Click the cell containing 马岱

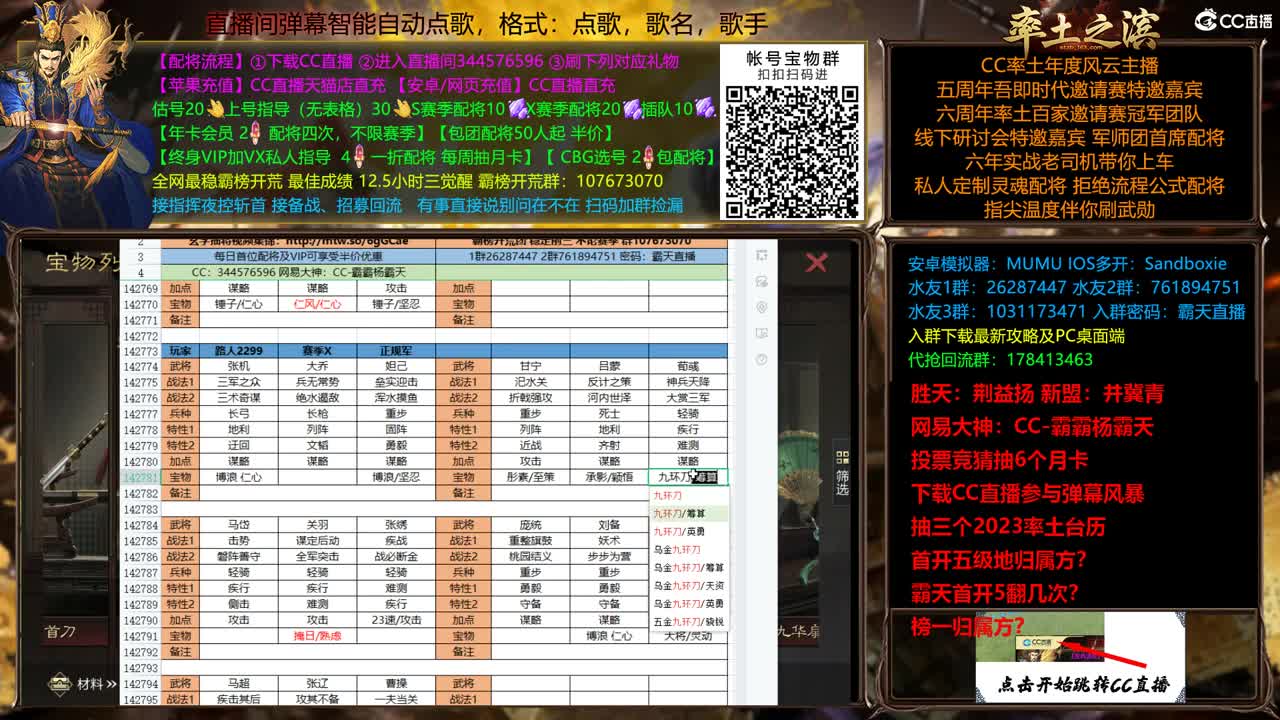point(239,525)
